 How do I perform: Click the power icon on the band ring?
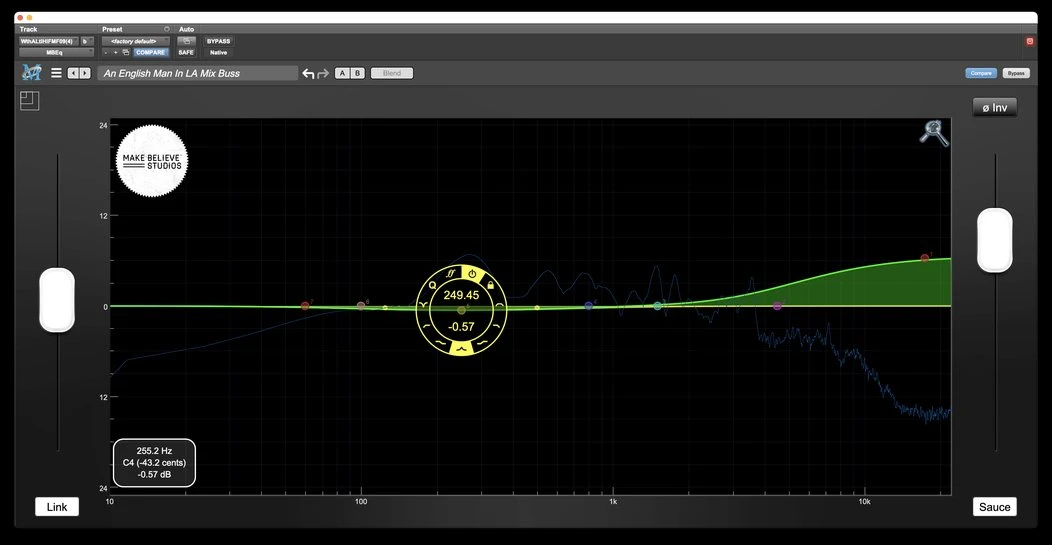coord(472,273)
